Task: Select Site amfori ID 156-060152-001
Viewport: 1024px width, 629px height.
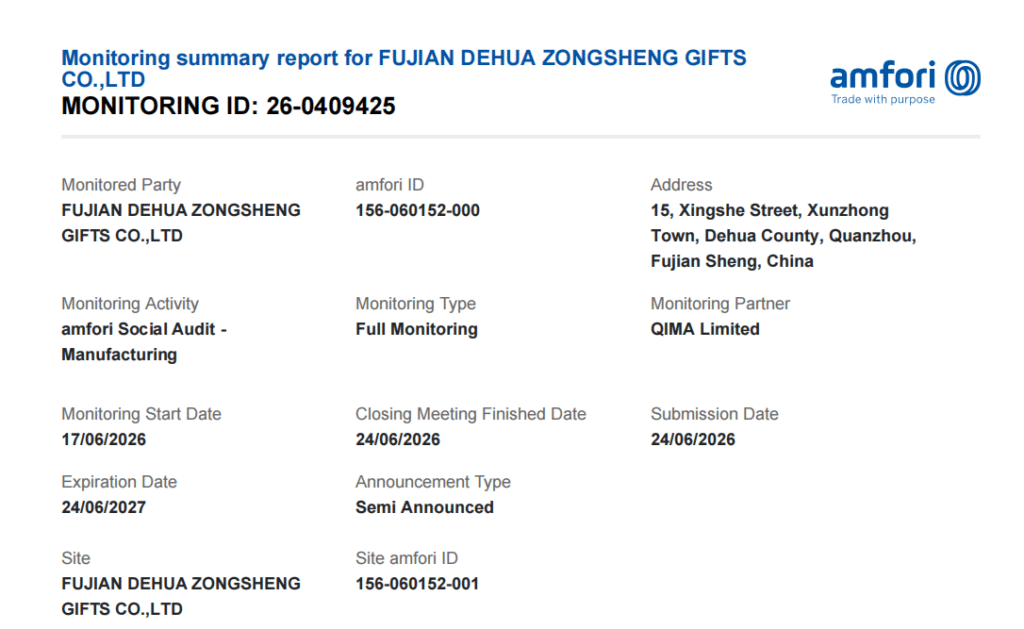Action: [x=417, y=584]
